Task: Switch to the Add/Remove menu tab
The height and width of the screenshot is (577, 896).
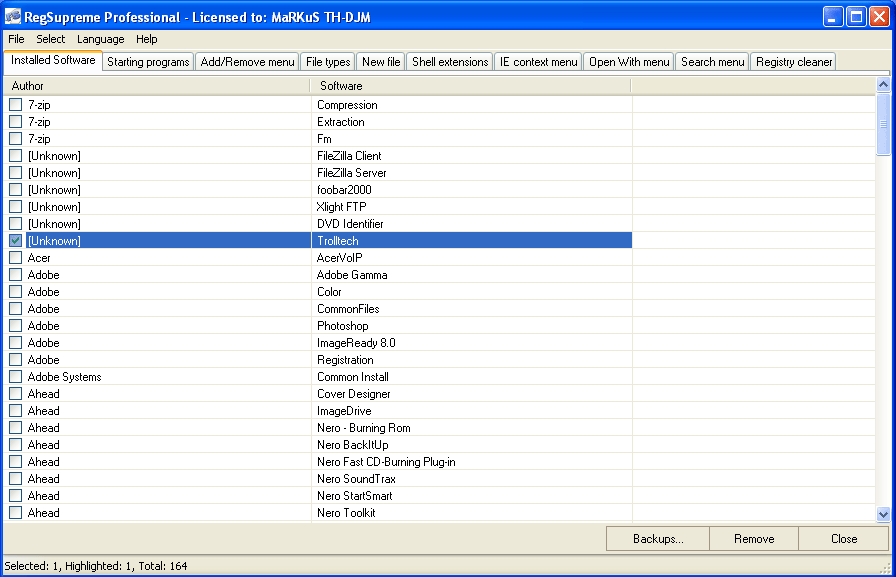Action: (247, 62)
